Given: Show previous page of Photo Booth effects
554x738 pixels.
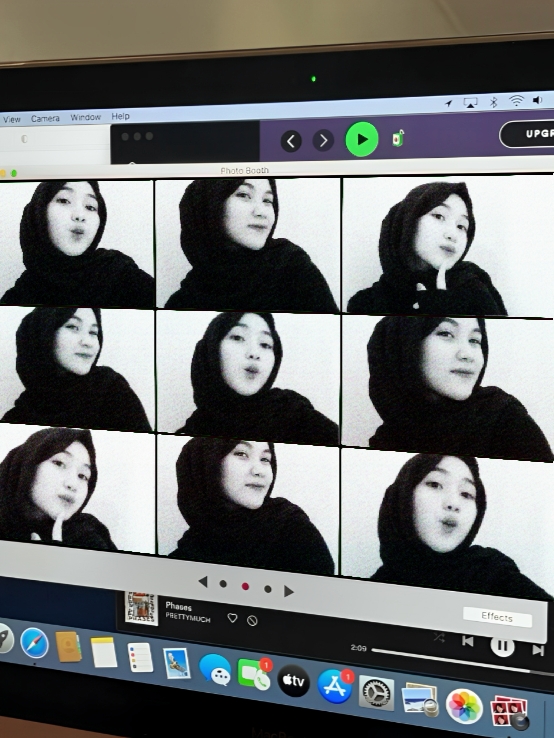Looking at the screenshot, I should pos(203,582).
